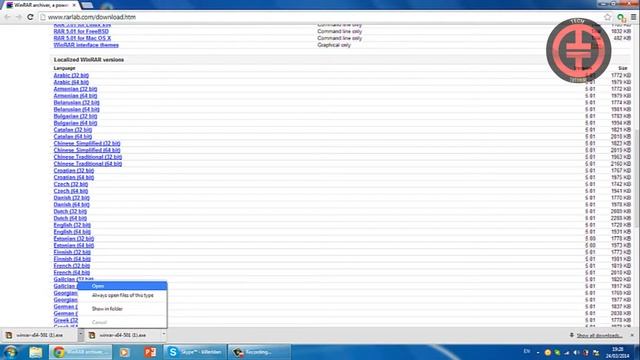
Task: Open the Windows Start menu orb
Action: click(10, 352)
